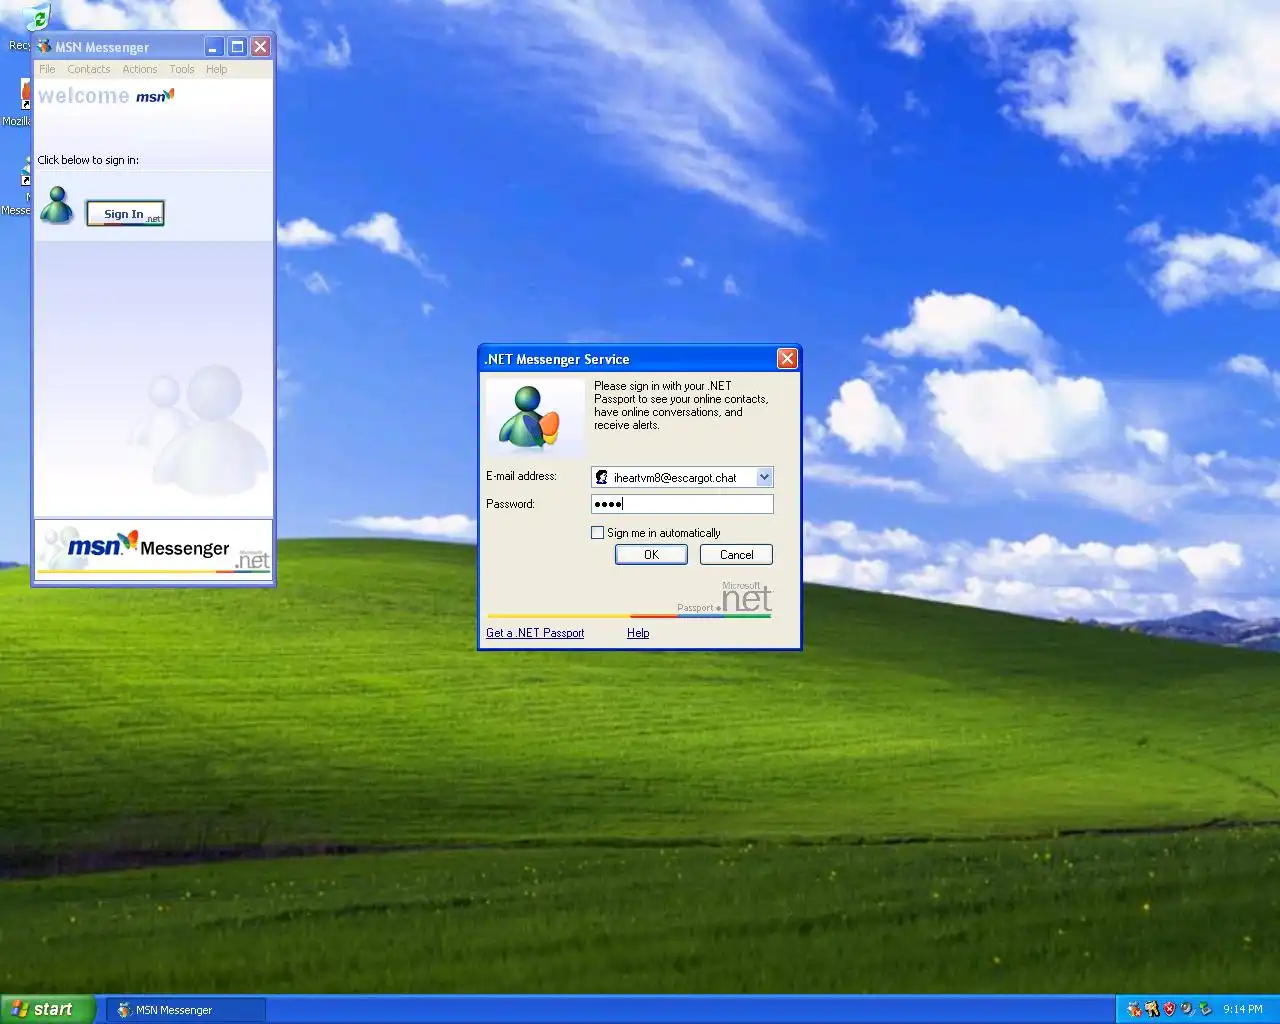
Task: Click the MSN Messenger title bar icon
Action: (44, 47)
